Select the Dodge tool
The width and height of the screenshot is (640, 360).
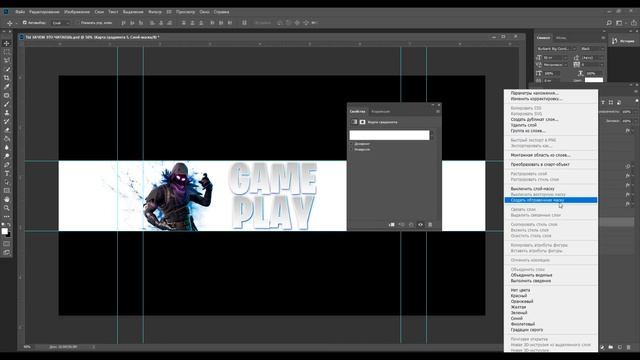click(7, 156)
